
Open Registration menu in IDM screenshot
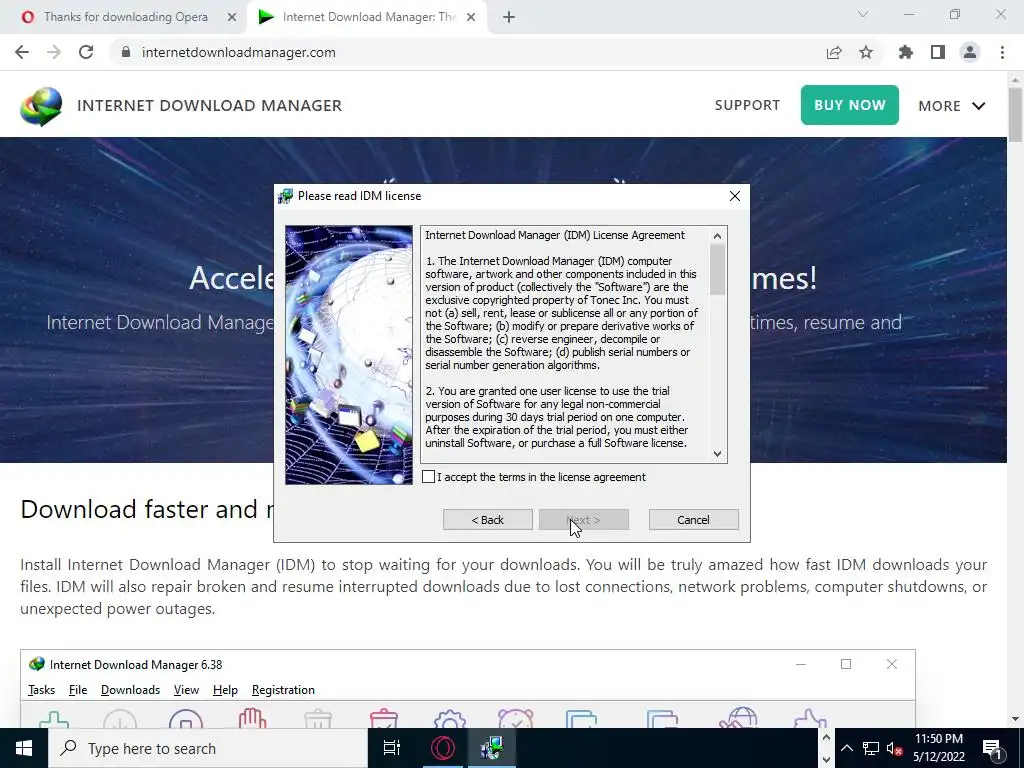point(283,690)
